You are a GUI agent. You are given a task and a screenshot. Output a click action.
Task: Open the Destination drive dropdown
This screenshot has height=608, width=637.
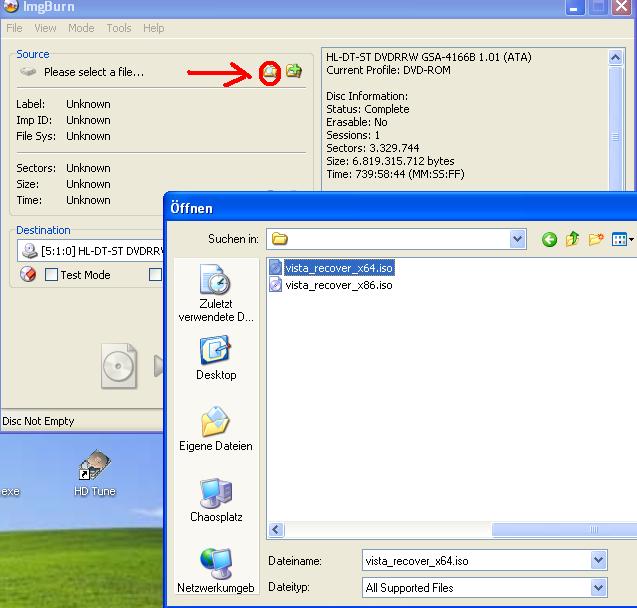[91, 251]
